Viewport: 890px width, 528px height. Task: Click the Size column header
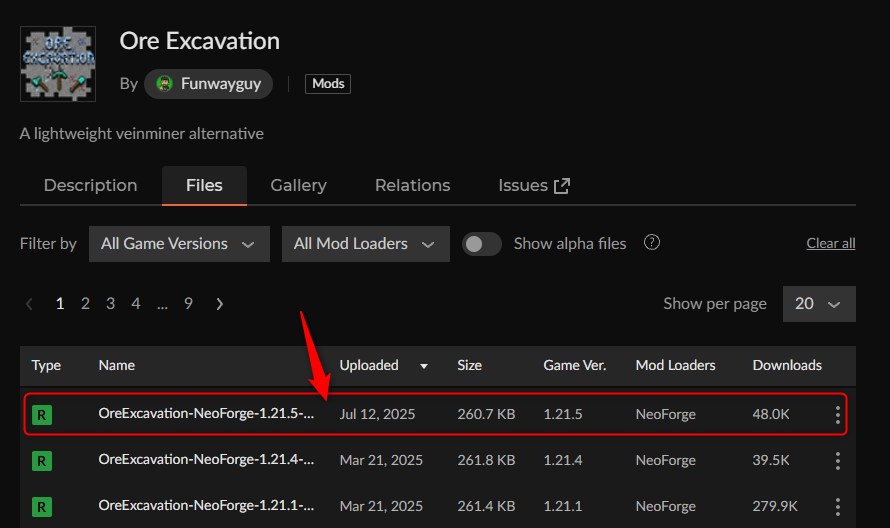[469, 365]
